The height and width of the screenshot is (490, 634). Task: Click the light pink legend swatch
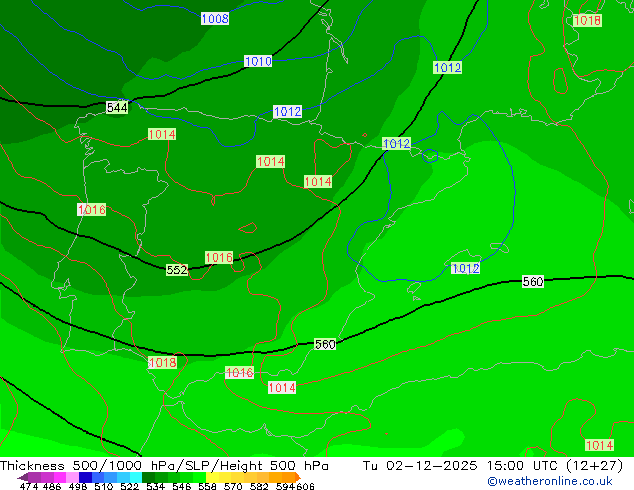tap(72, 477)
